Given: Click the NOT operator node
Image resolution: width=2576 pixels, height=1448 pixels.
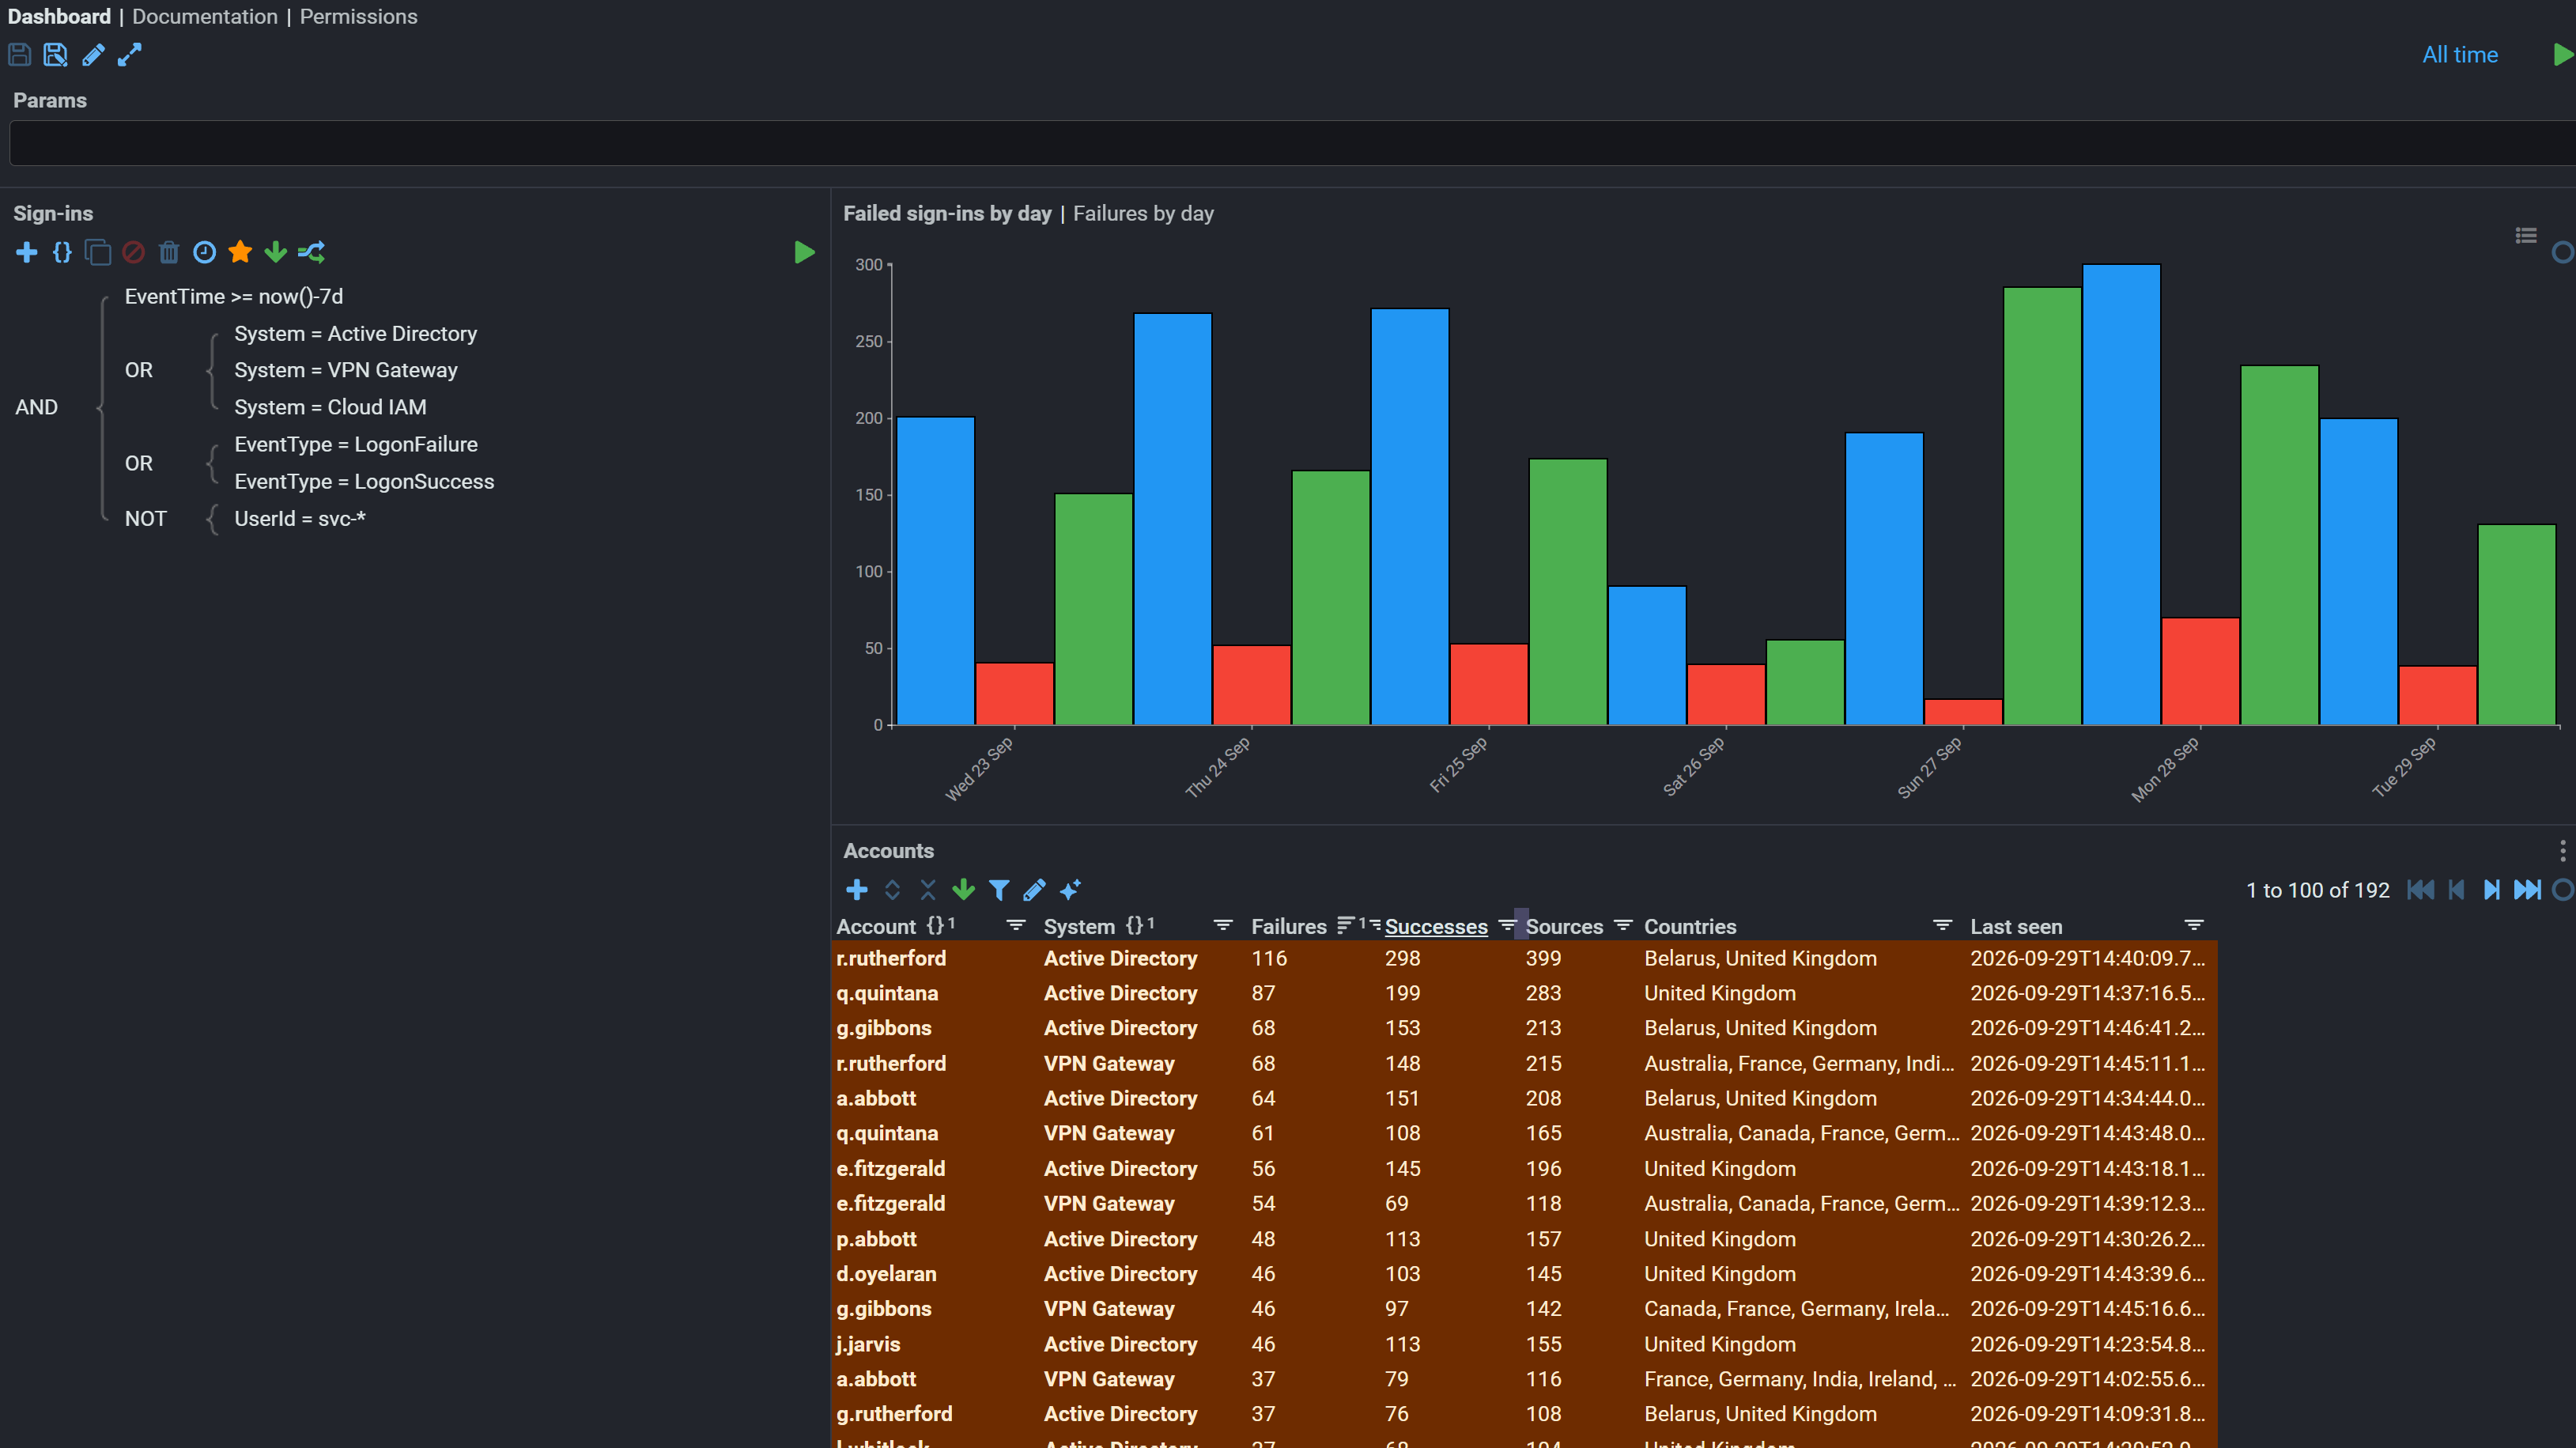Looking at the screenshot, I should (x=145, y=518).
